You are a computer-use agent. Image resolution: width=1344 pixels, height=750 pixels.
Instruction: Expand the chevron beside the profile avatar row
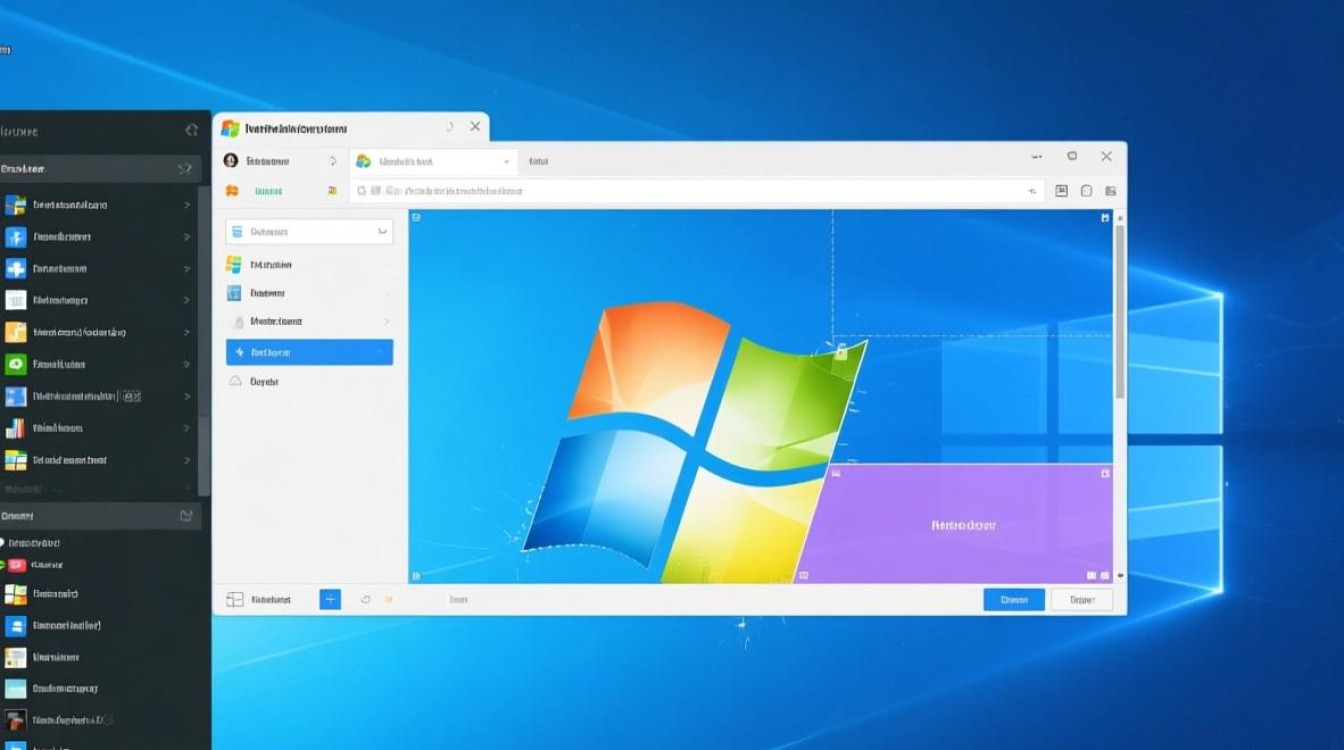point(332,161)
